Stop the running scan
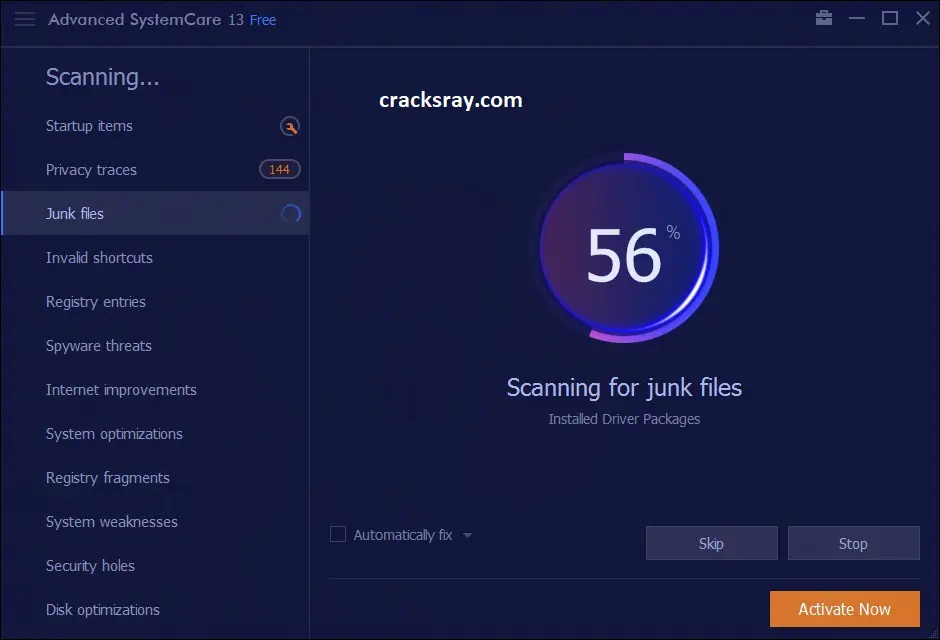940x640 pixels. (854, 544)
